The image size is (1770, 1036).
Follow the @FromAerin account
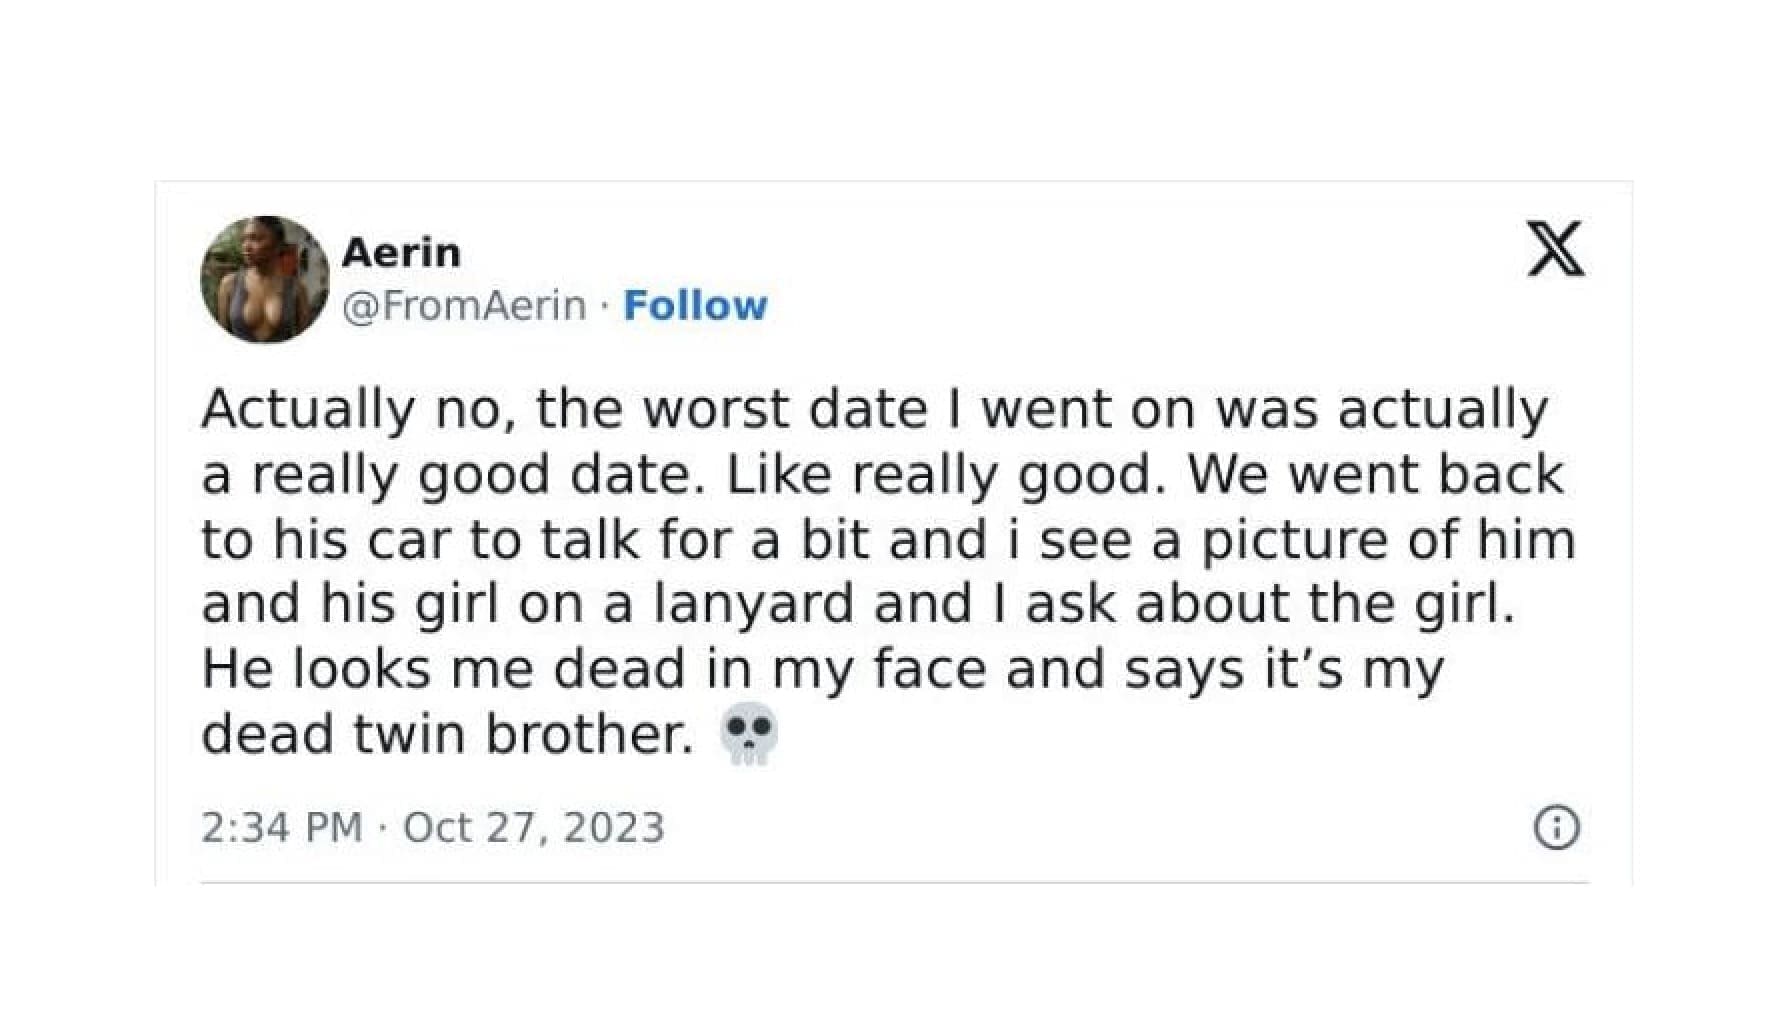pyautogui.click(x=695, y=306)
